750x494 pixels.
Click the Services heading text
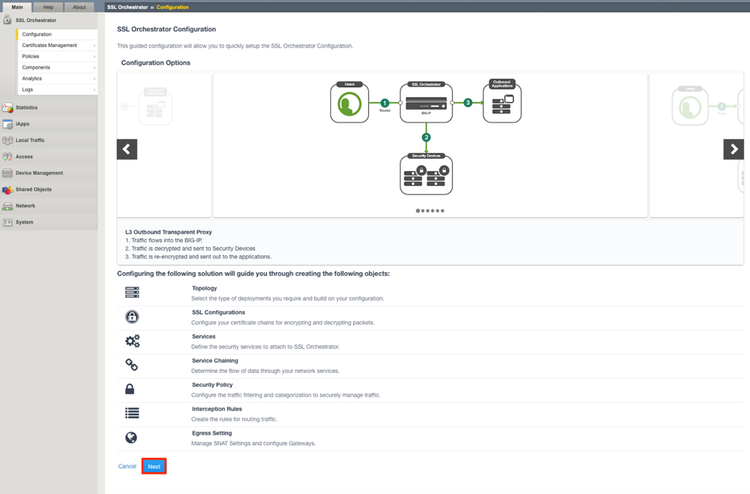203,336
